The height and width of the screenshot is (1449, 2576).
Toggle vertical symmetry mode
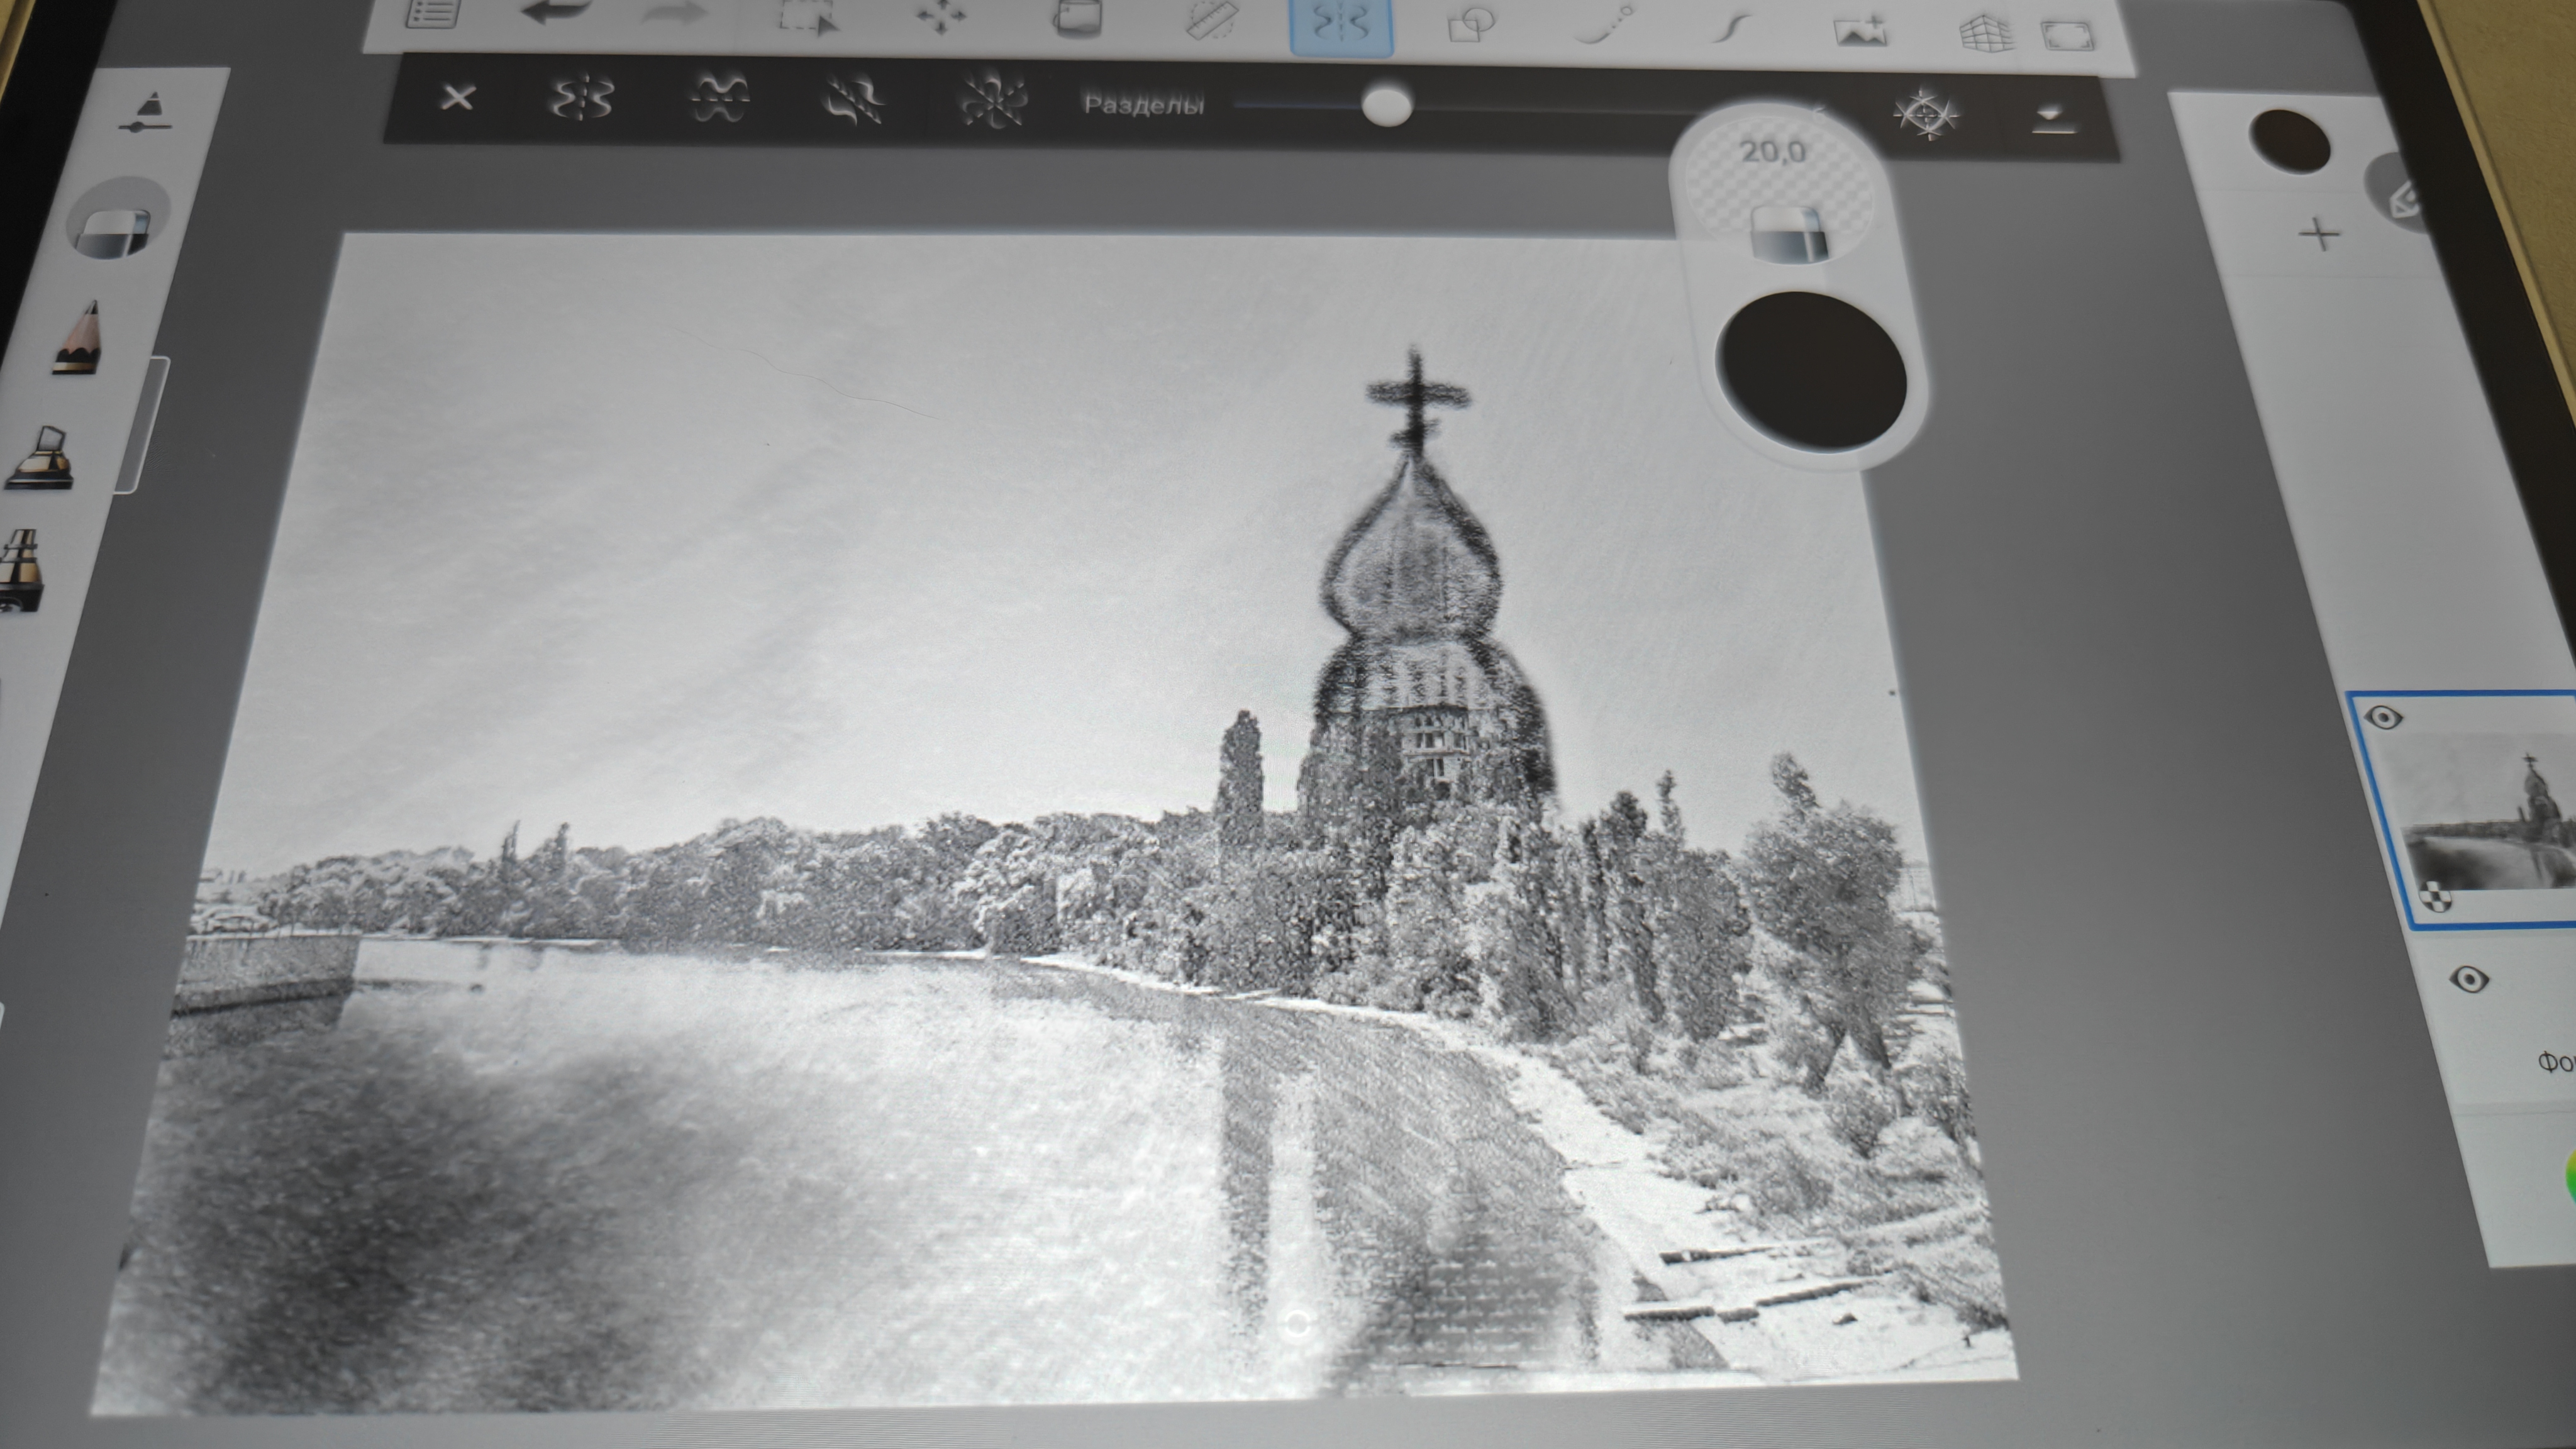click(582, 99)
